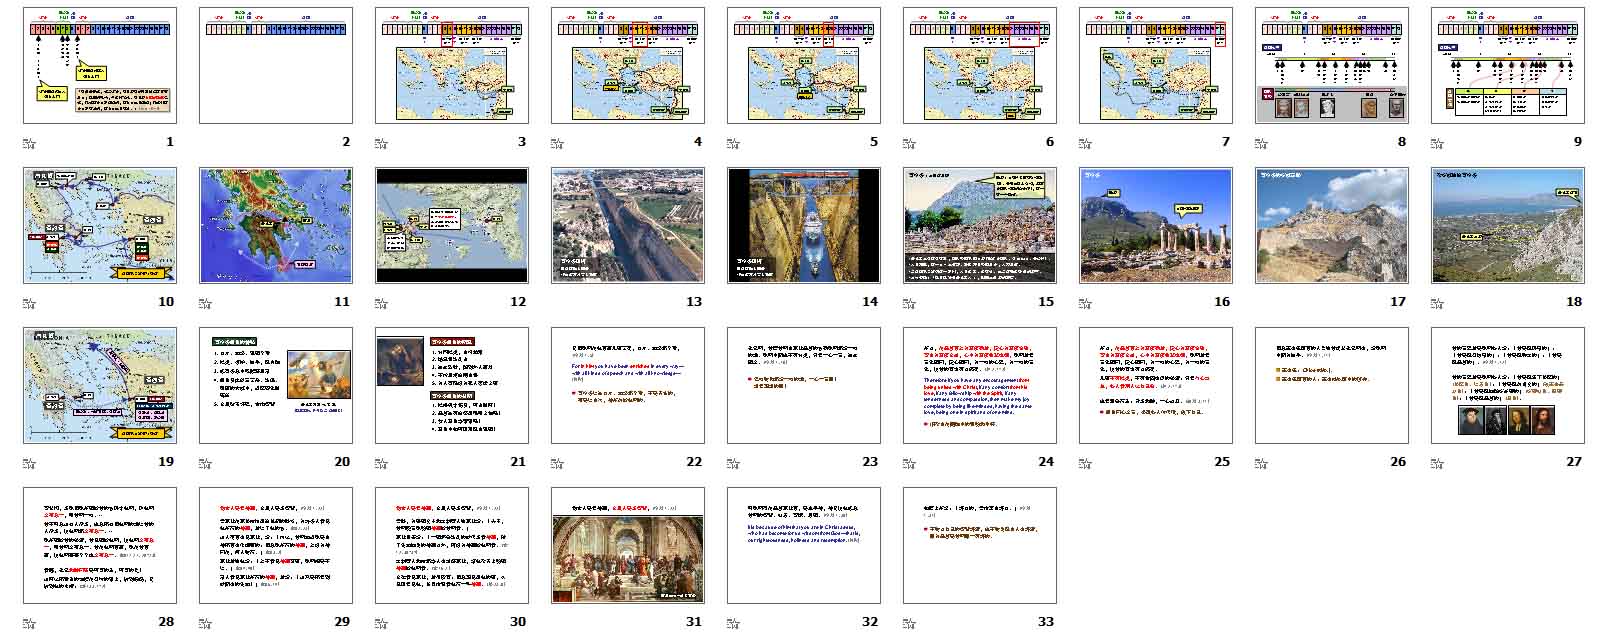Select slide 9 with the colored table

click(x=1508, y=66)
